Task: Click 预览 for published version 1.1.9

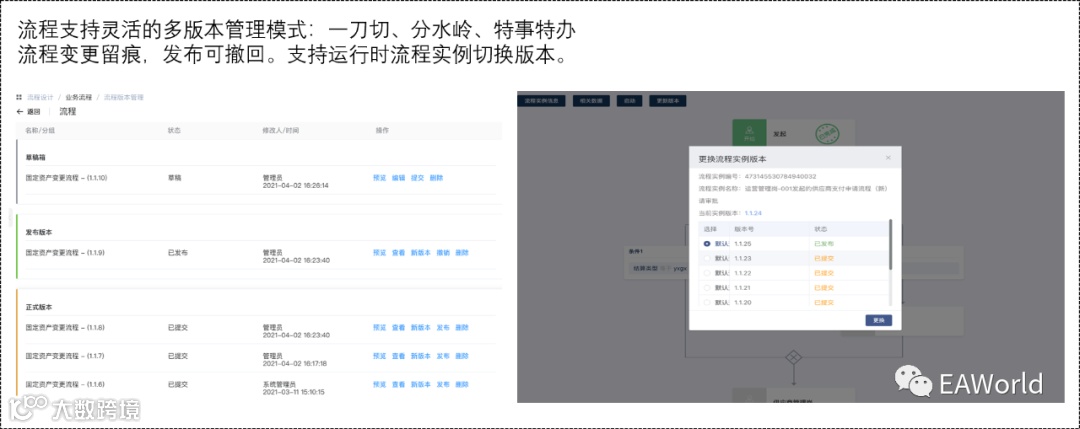Action: click(x=380, y=253)
